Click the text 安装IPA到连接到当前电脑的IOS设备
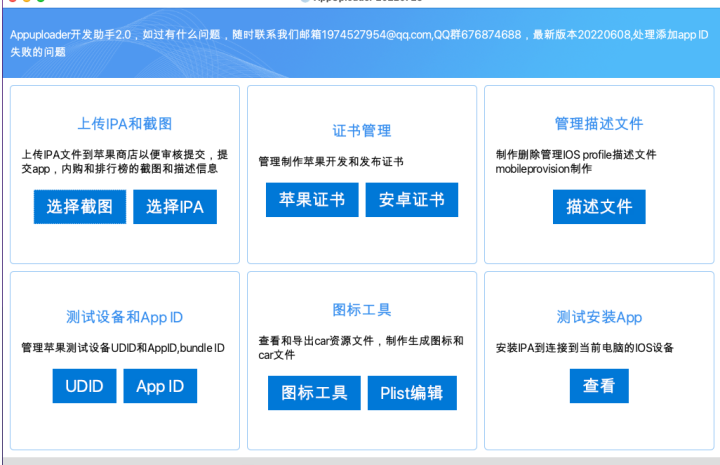The width and height of the screenshot is (720, 465). click(x=585, y=347)
